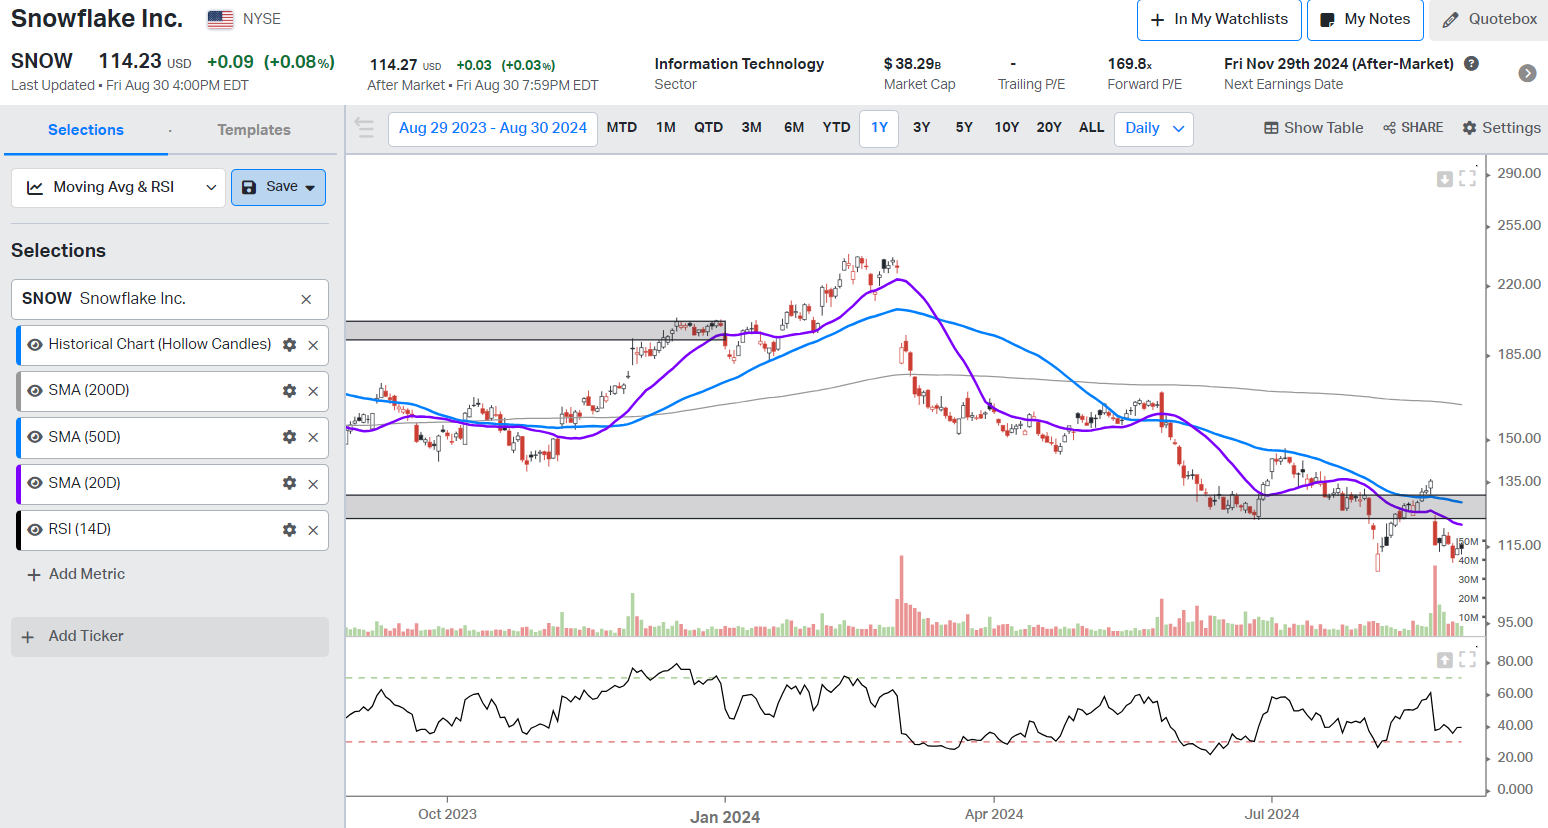Download the price chart image
The image size is (1548, 828).
pyautogui.click(x=1444, y=179)
